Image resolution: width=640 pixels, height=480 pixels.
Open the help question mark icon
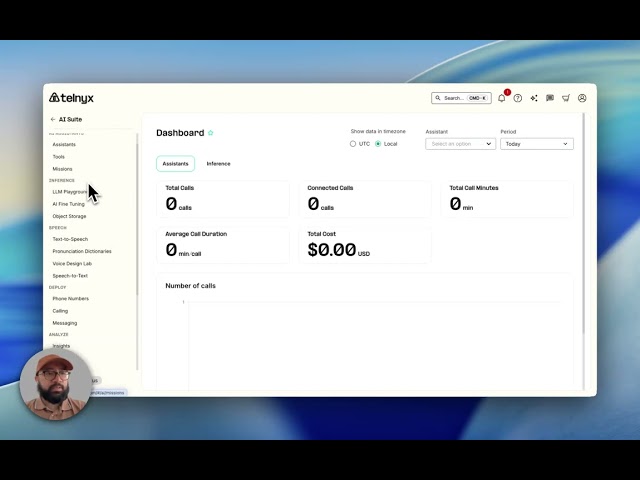(x=518, y=98)
